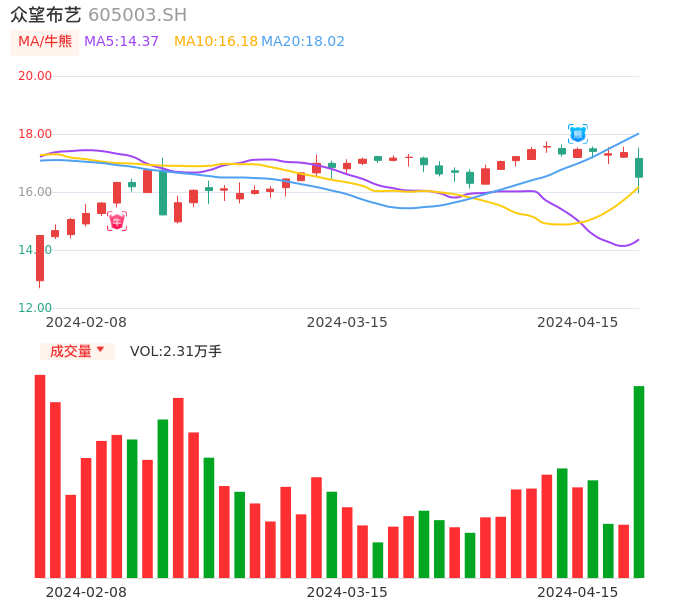This screenshot has height=606, width=686.
Task: Click the blue bear signal marker
Action: (577, 133)
